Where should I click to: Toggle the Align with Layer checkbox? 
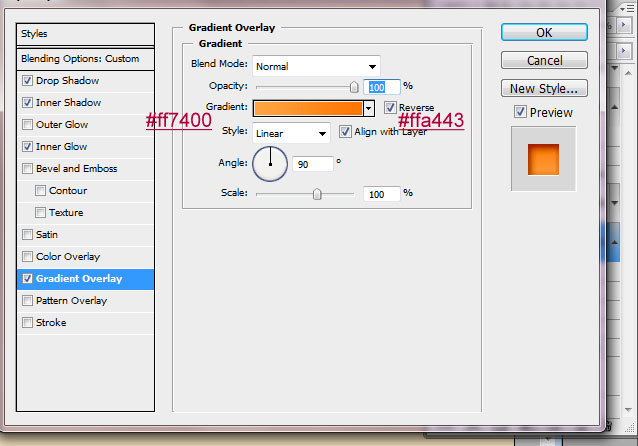point(345,131)
